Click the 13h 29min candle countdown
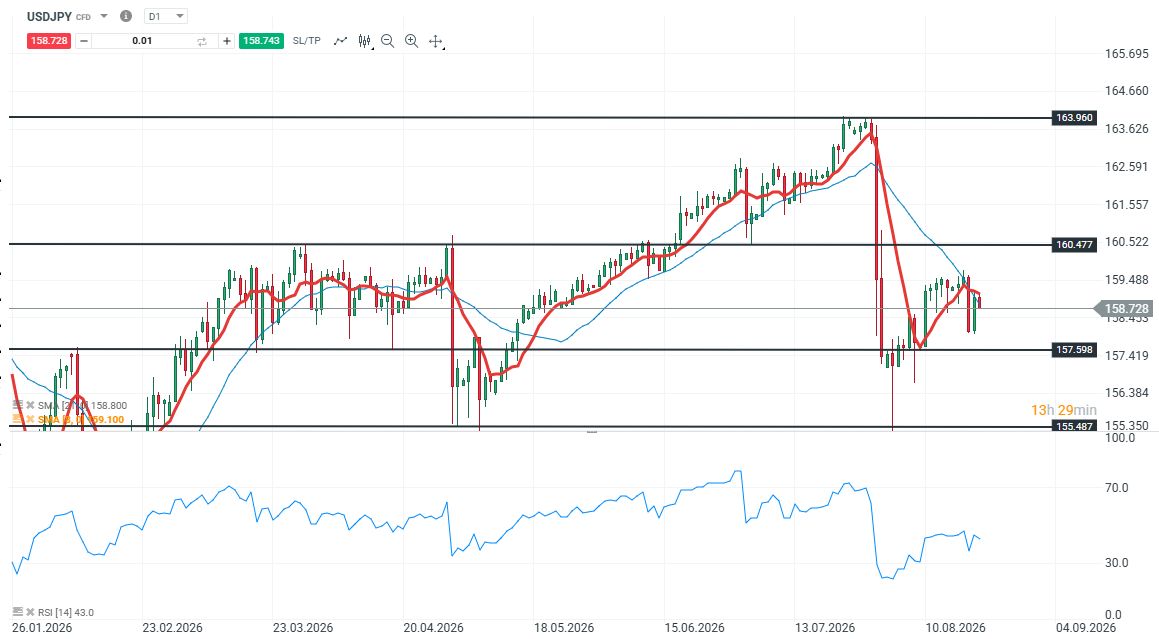 click(x=1064, y=410)
